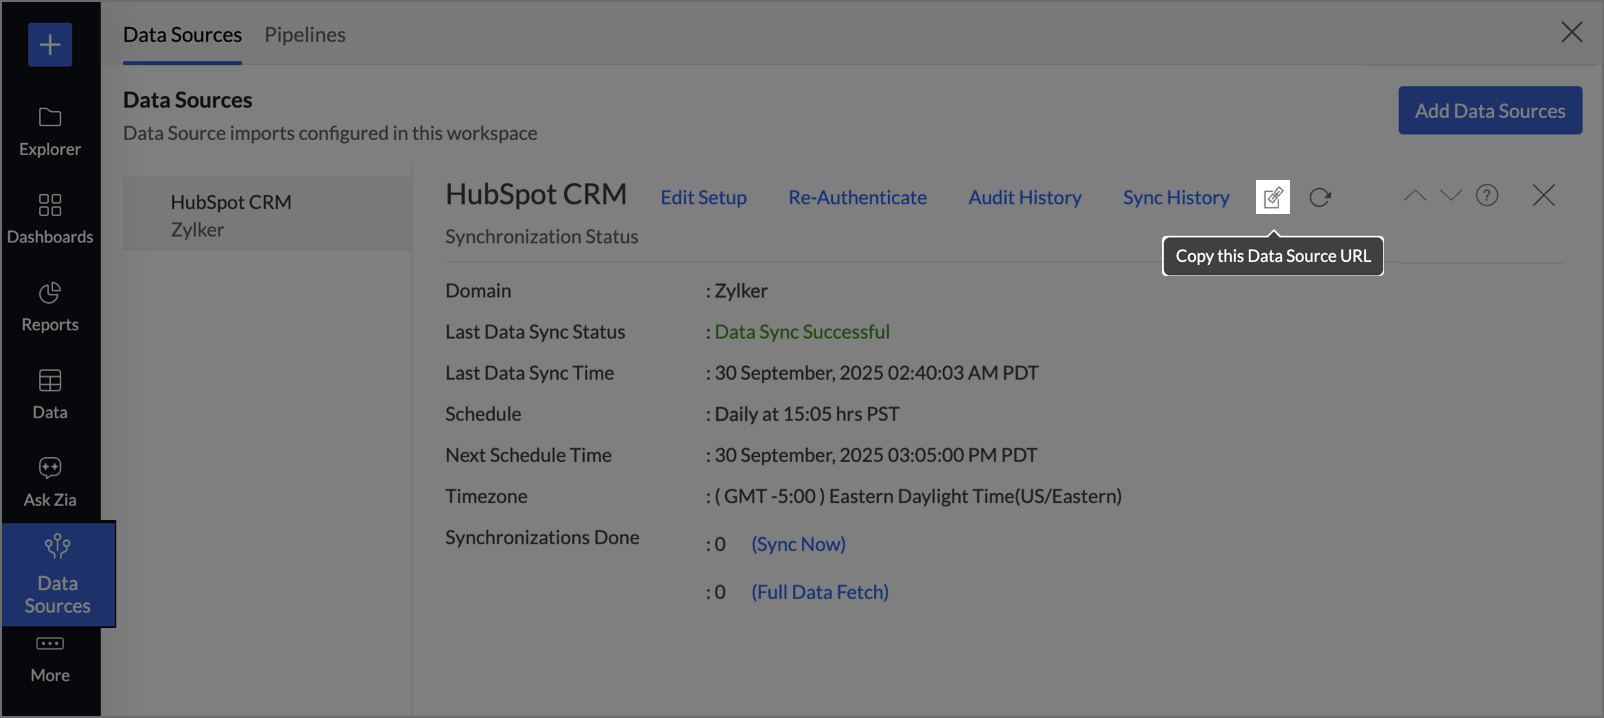Click the Copy this Data Source URL icon
Image resolution: width=1604 pixels, height=718 pixels.
1272,197
